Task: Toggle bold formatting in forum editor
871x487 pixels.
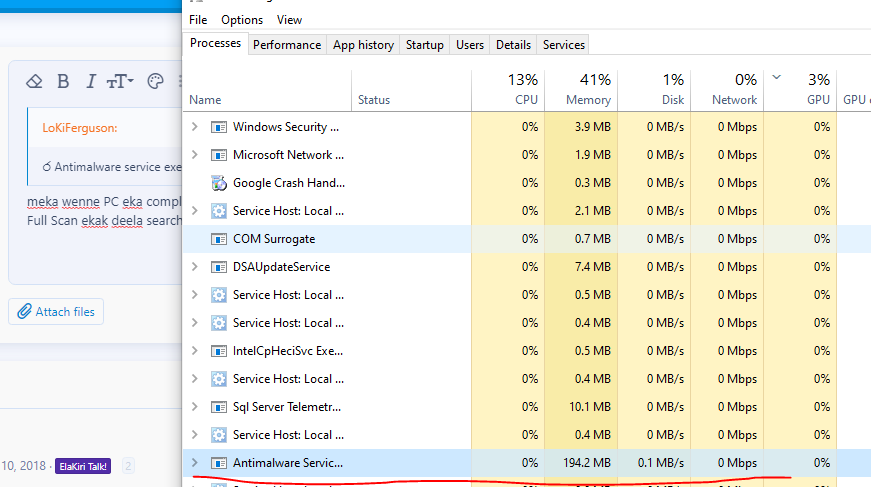Action: pos(63,82)
